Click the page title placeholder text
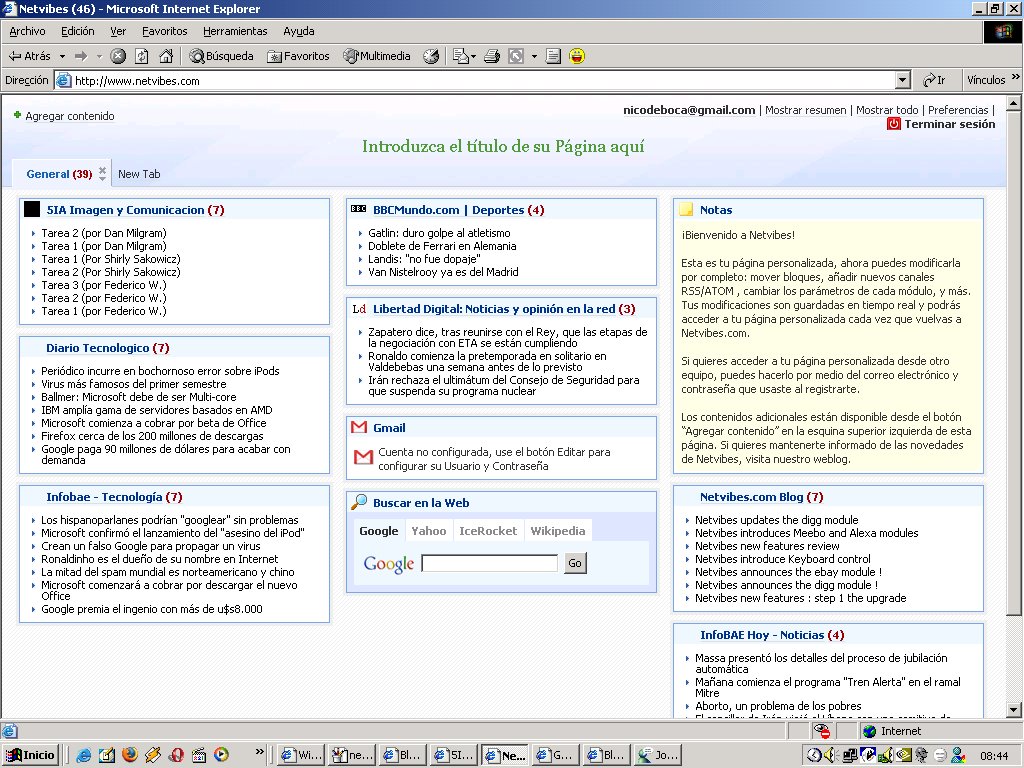 pos(503,146)
